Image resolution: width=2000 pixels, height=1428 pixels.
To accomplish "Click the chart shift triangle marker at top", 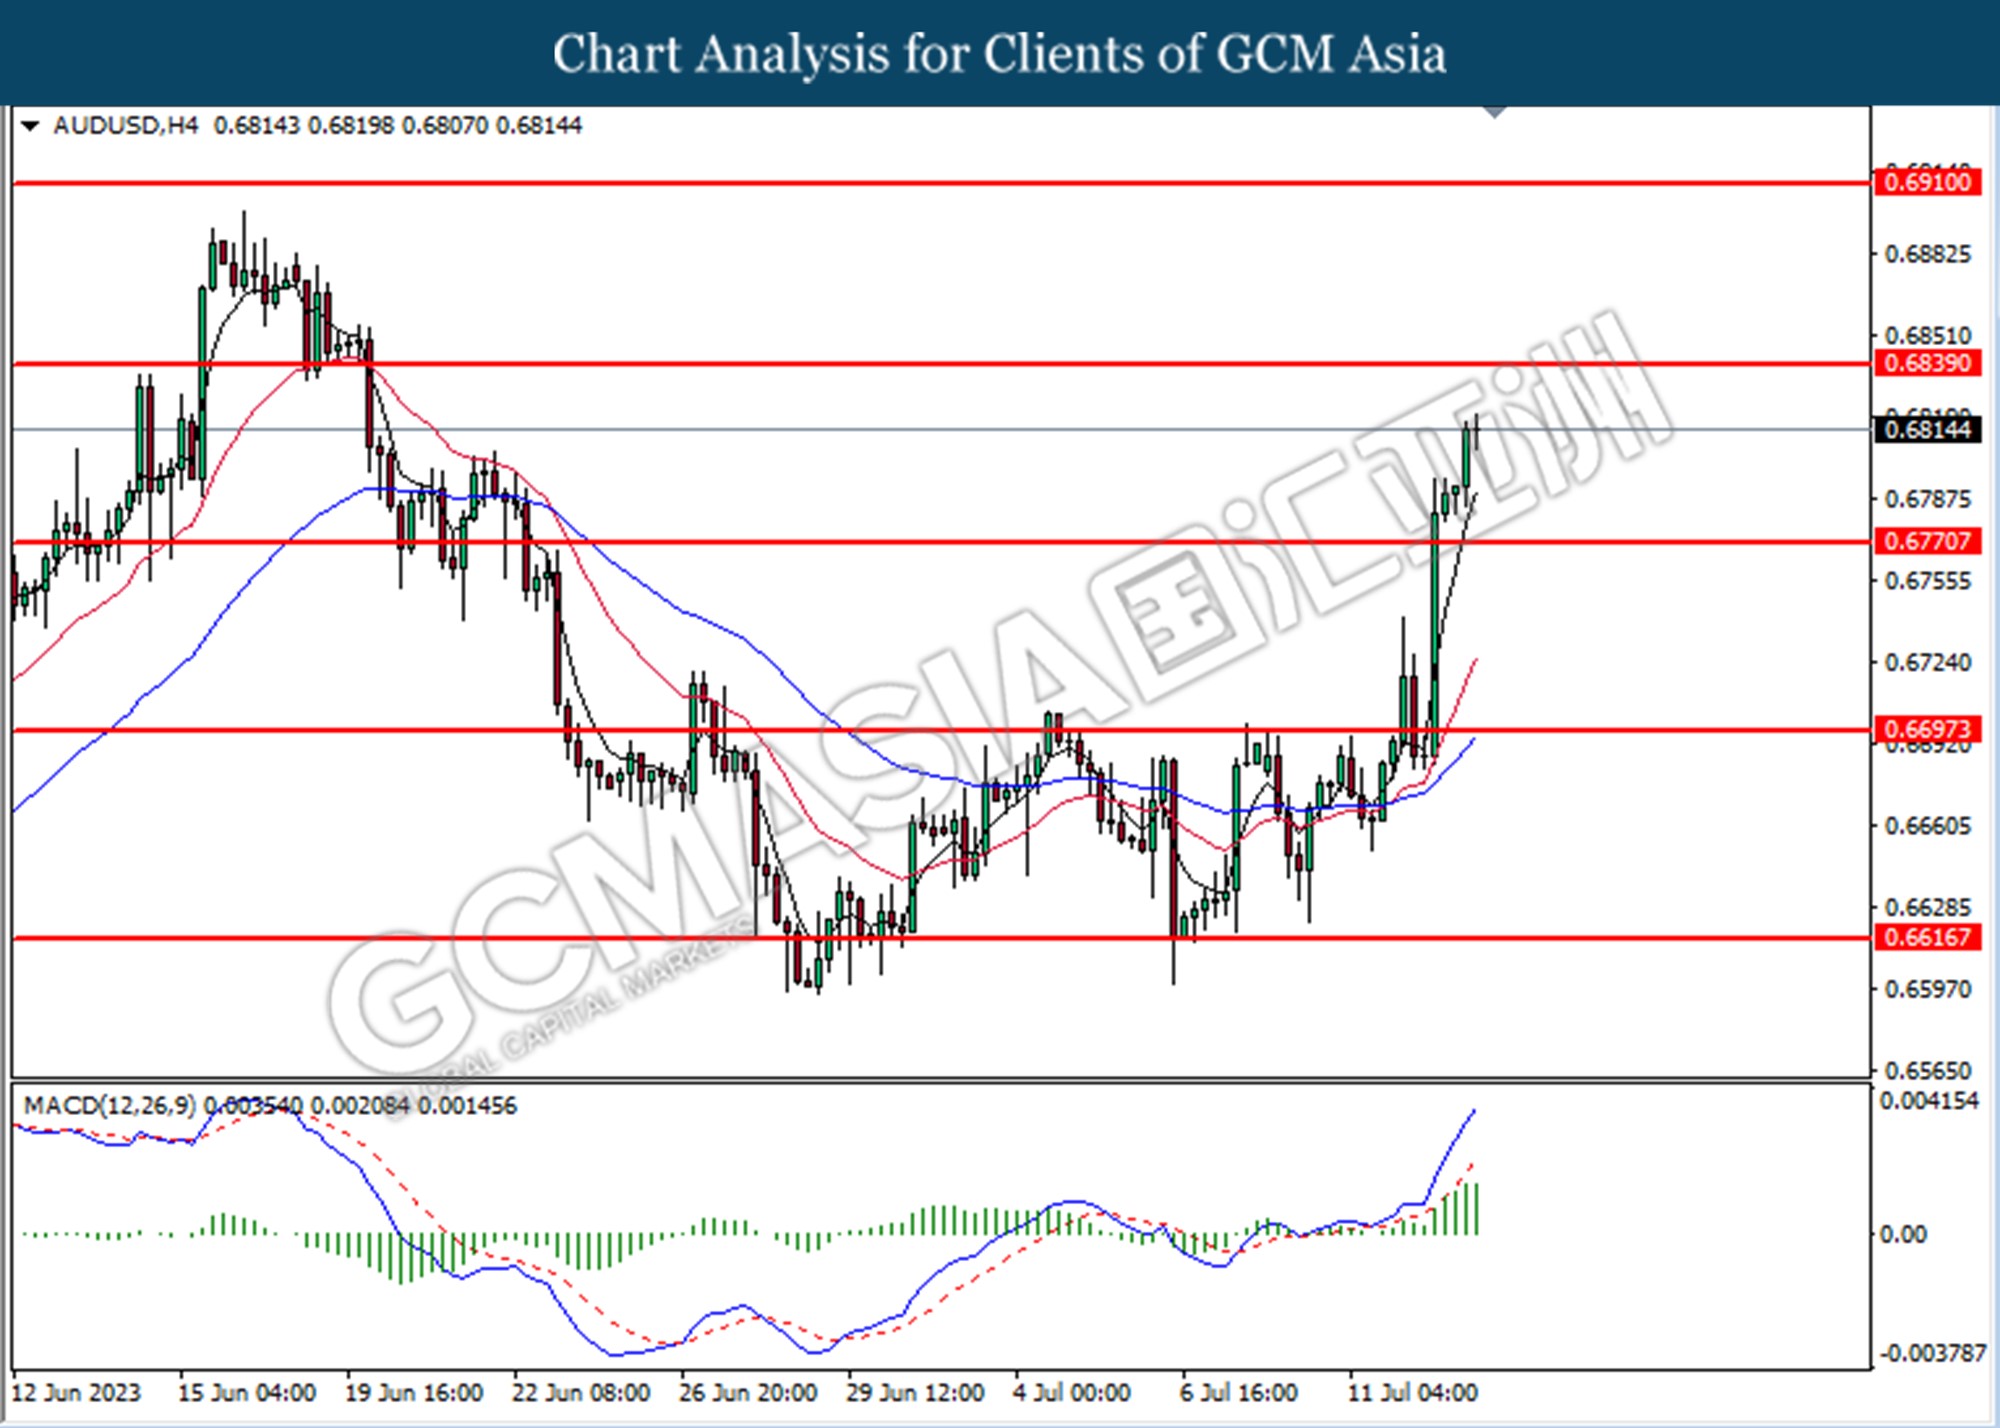I will [x=1494, y=111].
